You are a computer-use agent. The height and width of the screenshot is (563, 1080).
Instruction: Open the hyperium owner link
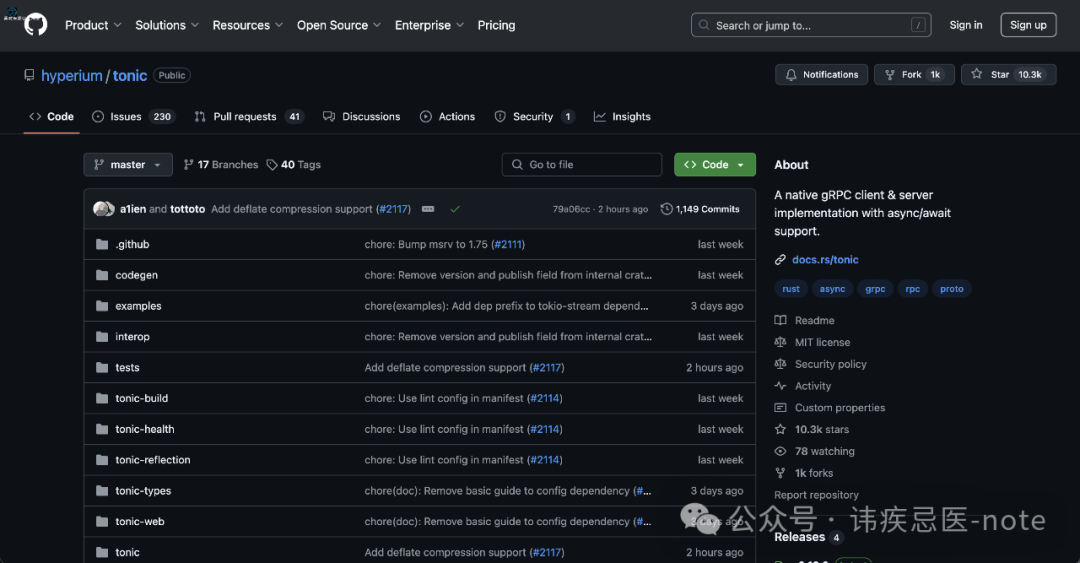pos(72,75)
